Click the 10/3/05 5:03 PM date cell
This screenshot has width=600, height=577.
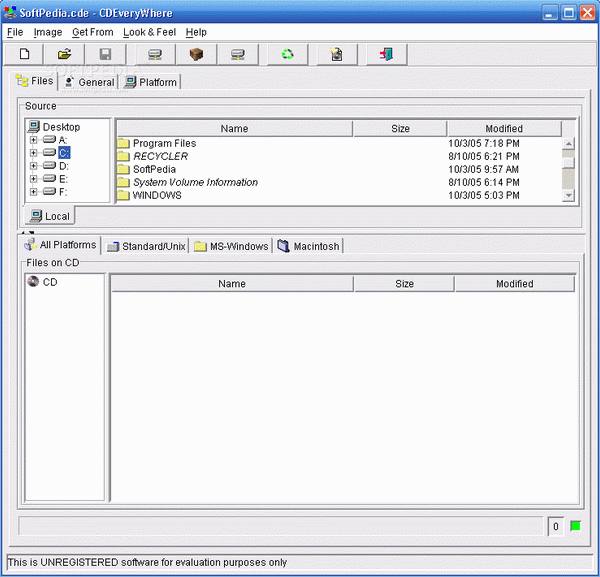[484, 195]
